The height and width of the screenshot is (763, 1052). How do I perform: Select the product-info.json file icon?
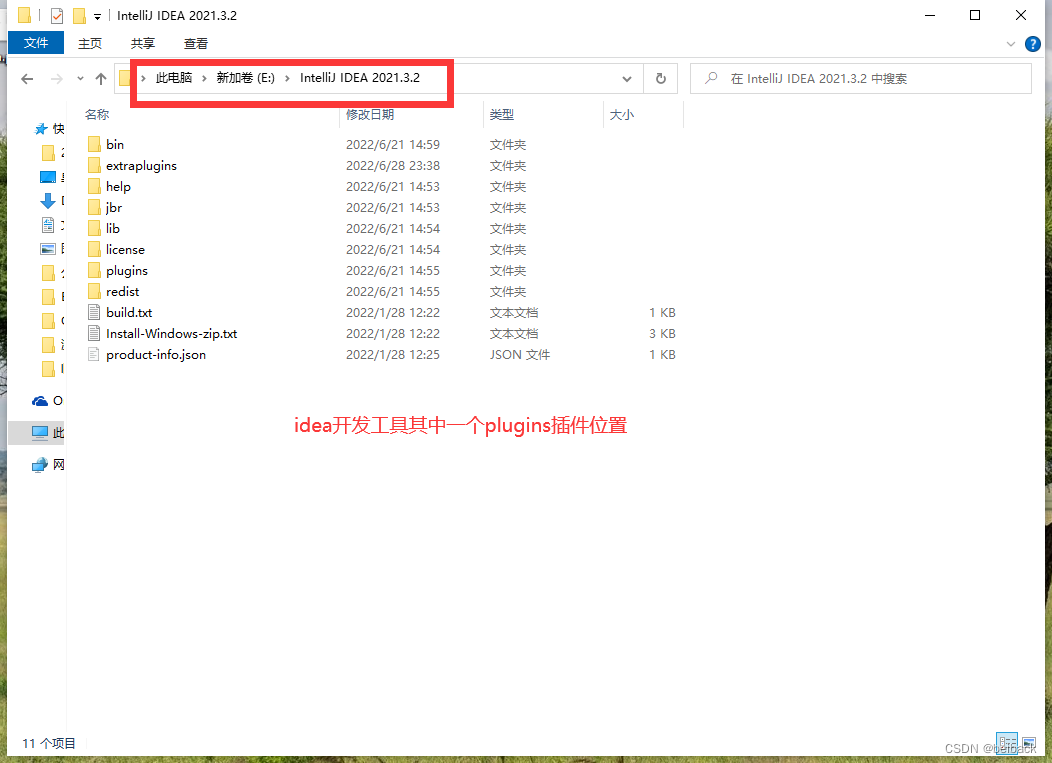click(x=94, y=354)
